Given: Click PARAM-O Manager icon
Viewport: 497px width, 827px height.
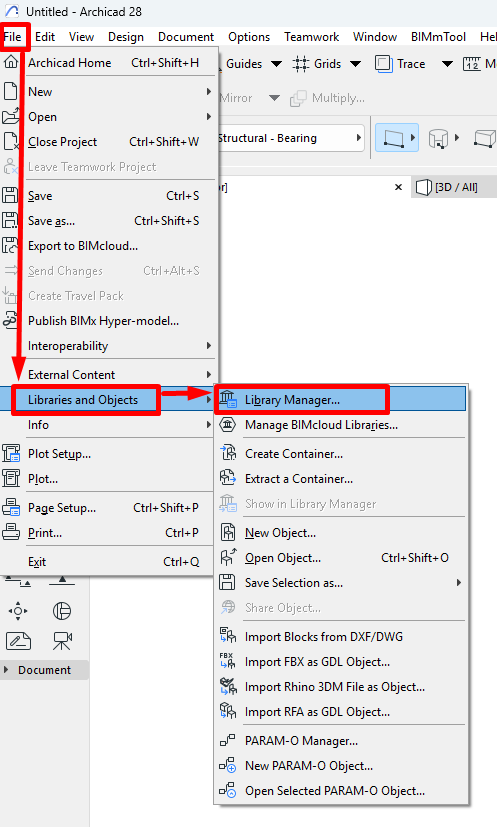Looking at the screenshot, I should point(227,741).
